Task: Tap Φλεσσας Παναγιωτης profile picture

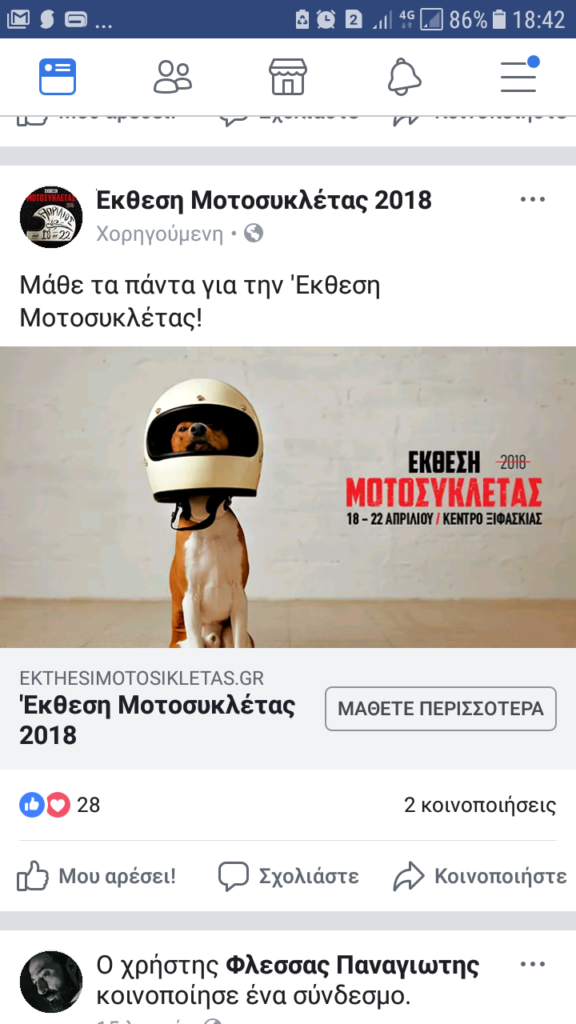Action: pos(51,982)
